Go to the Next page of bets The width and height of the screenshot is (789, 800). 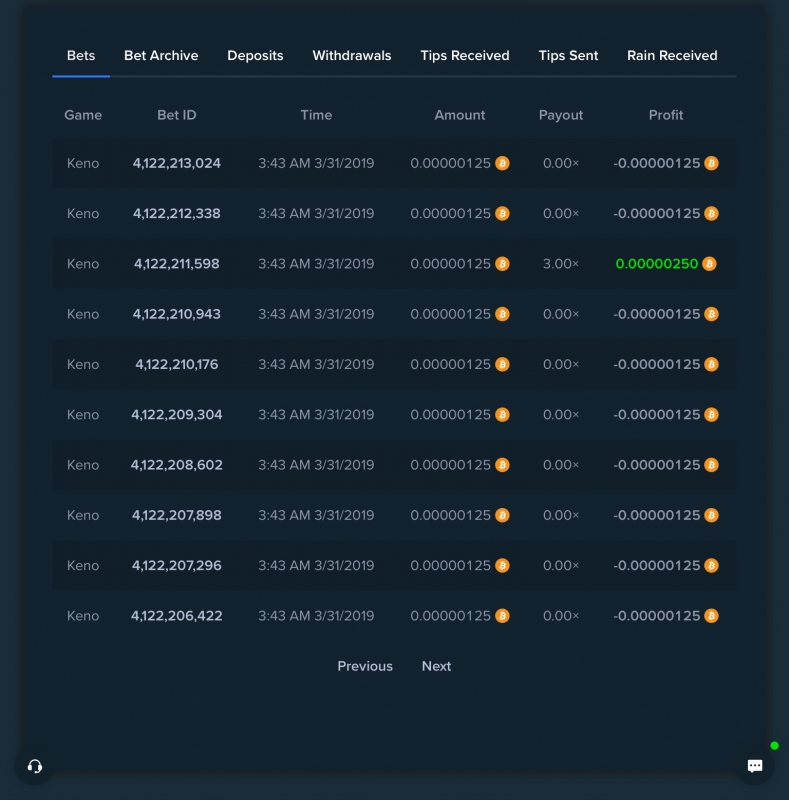coord(436,666)
